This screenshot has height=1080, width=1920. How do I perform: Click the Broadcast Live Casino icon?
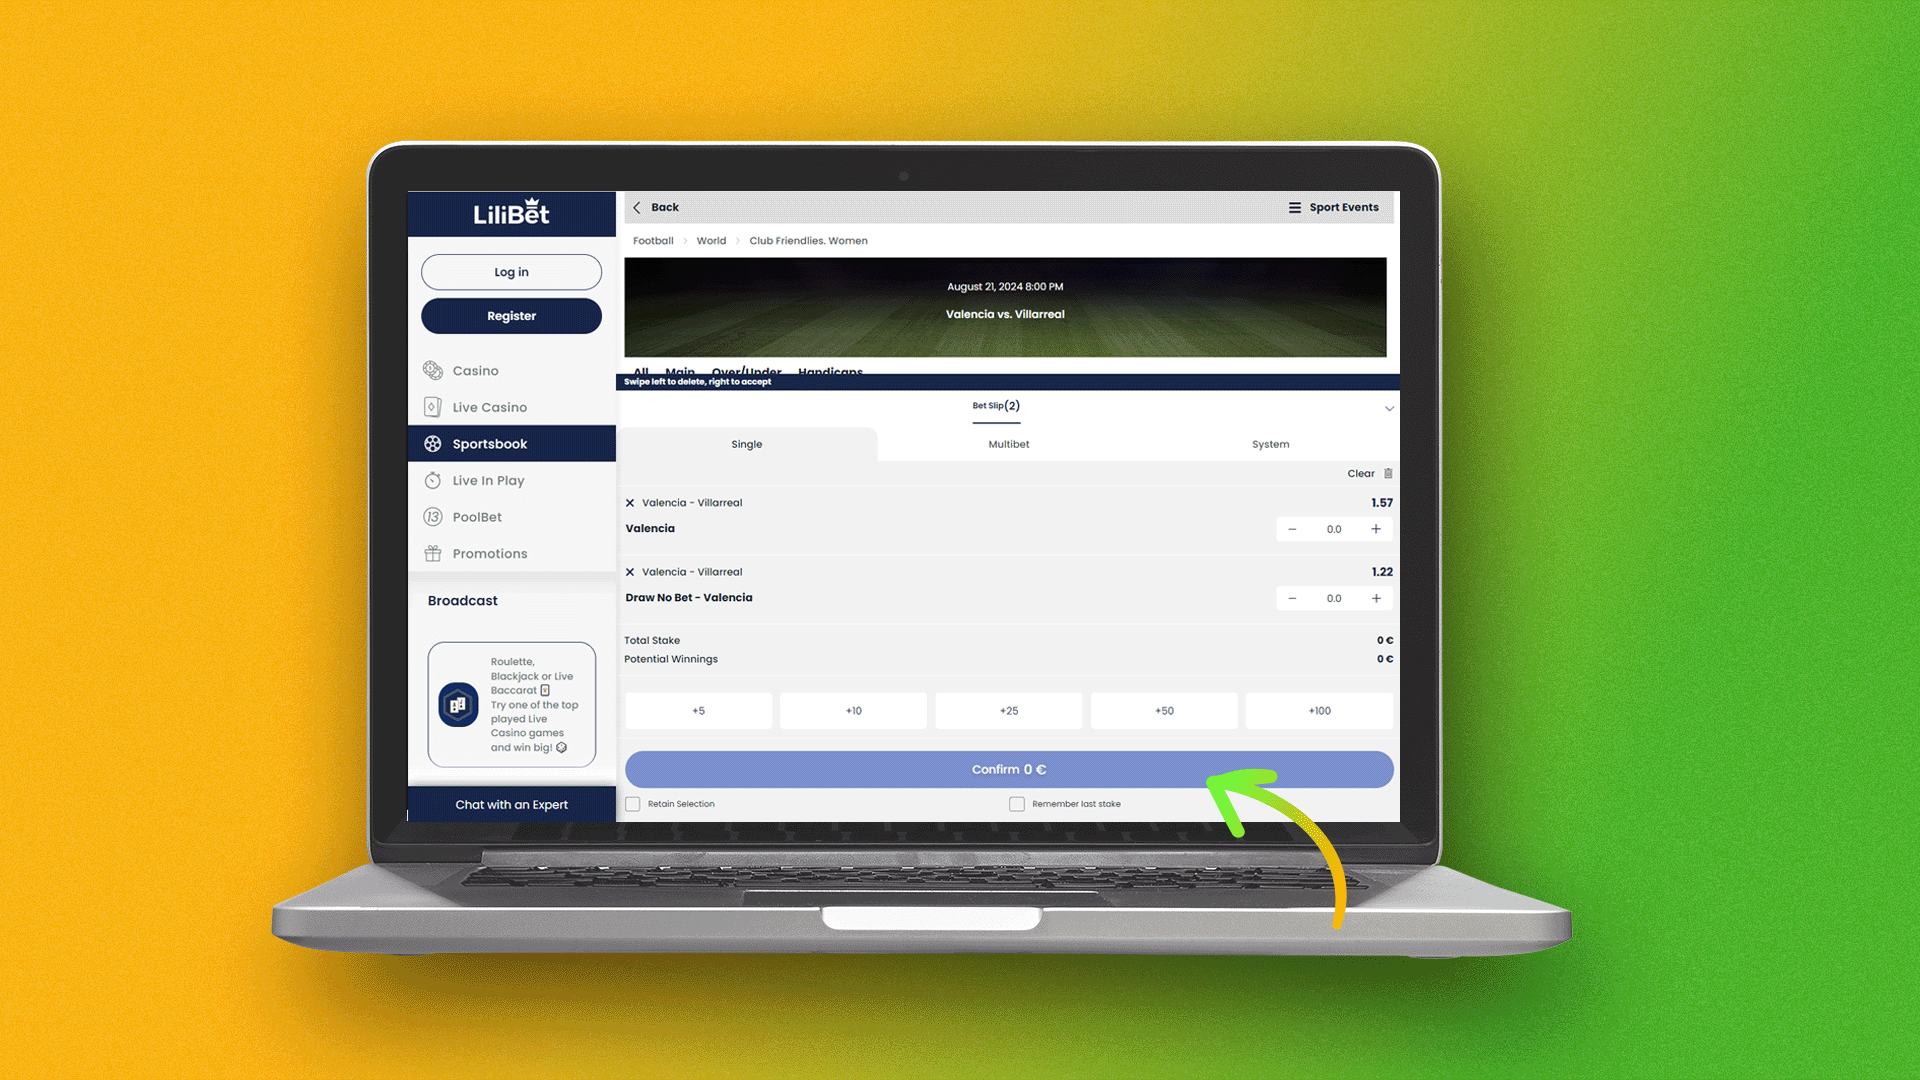click(459, 703)
